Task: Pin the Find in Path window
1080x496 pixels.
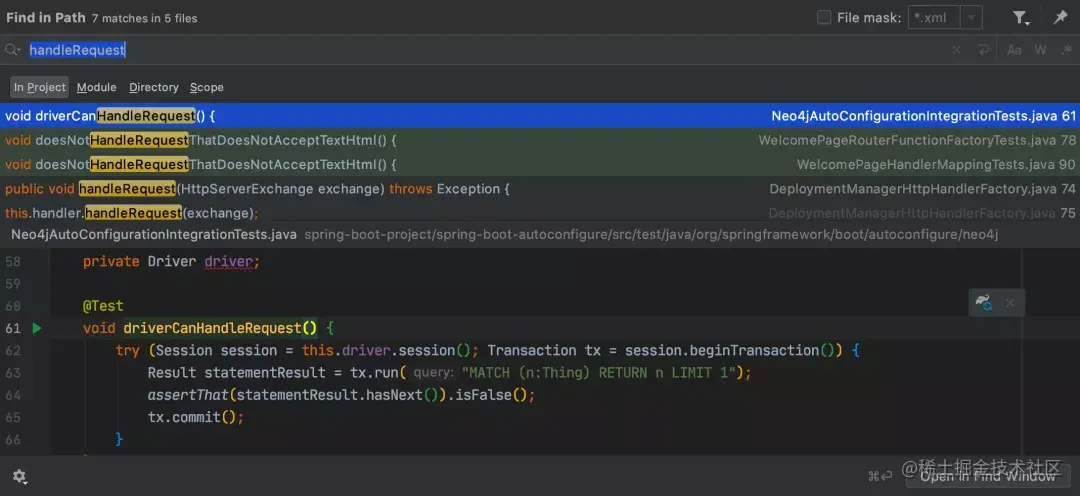Action: [x=1061, y=18]
